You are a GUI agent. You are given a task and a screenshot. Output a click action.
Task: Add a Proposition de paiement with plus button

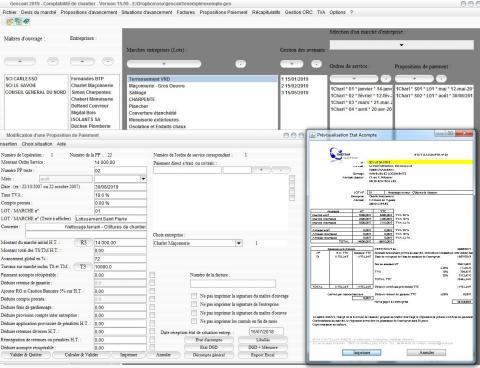pyautogui.click(x=414, y=79)
